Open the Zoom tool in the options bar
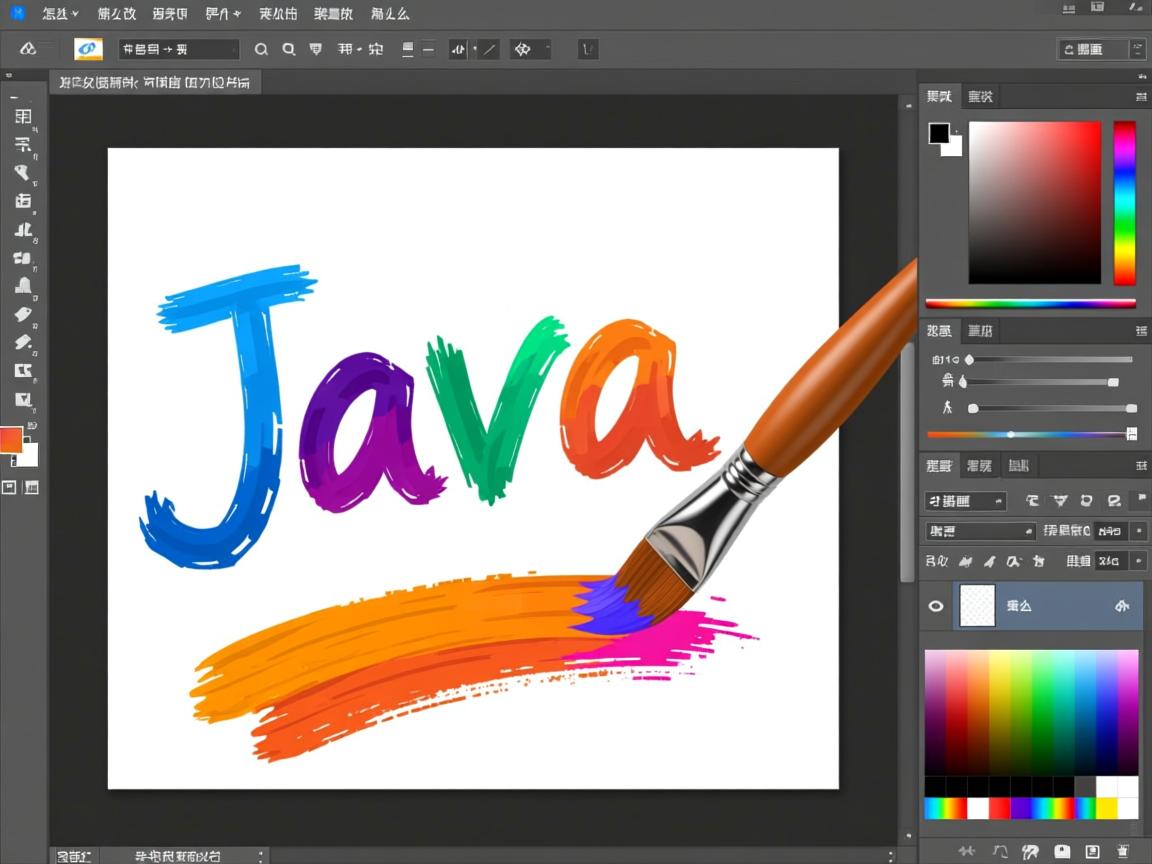The height and width of the screenshot is (864, 1152). click(x=288, y=48)
